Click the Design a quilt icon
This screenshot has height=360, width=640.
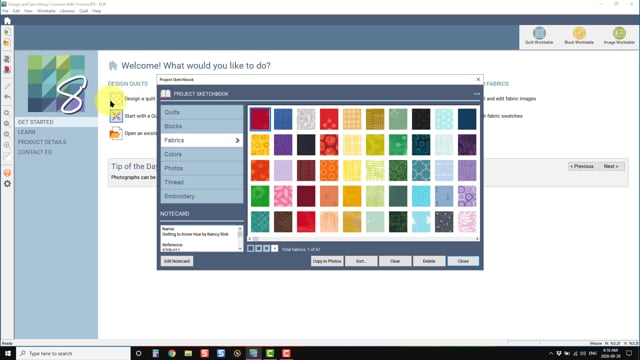pos(116,99)
